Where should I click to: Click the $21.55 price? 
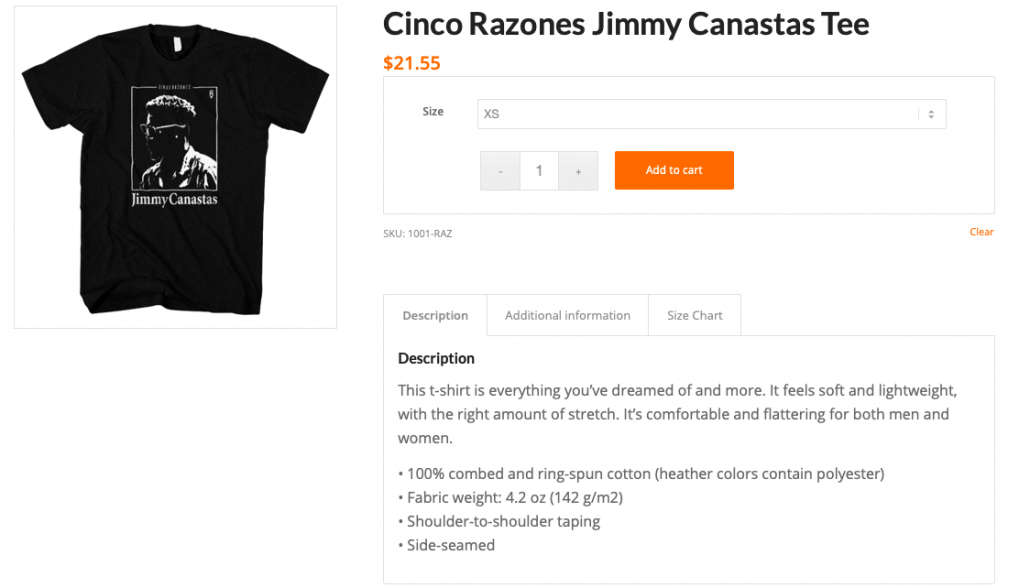[x=411, y=63]
